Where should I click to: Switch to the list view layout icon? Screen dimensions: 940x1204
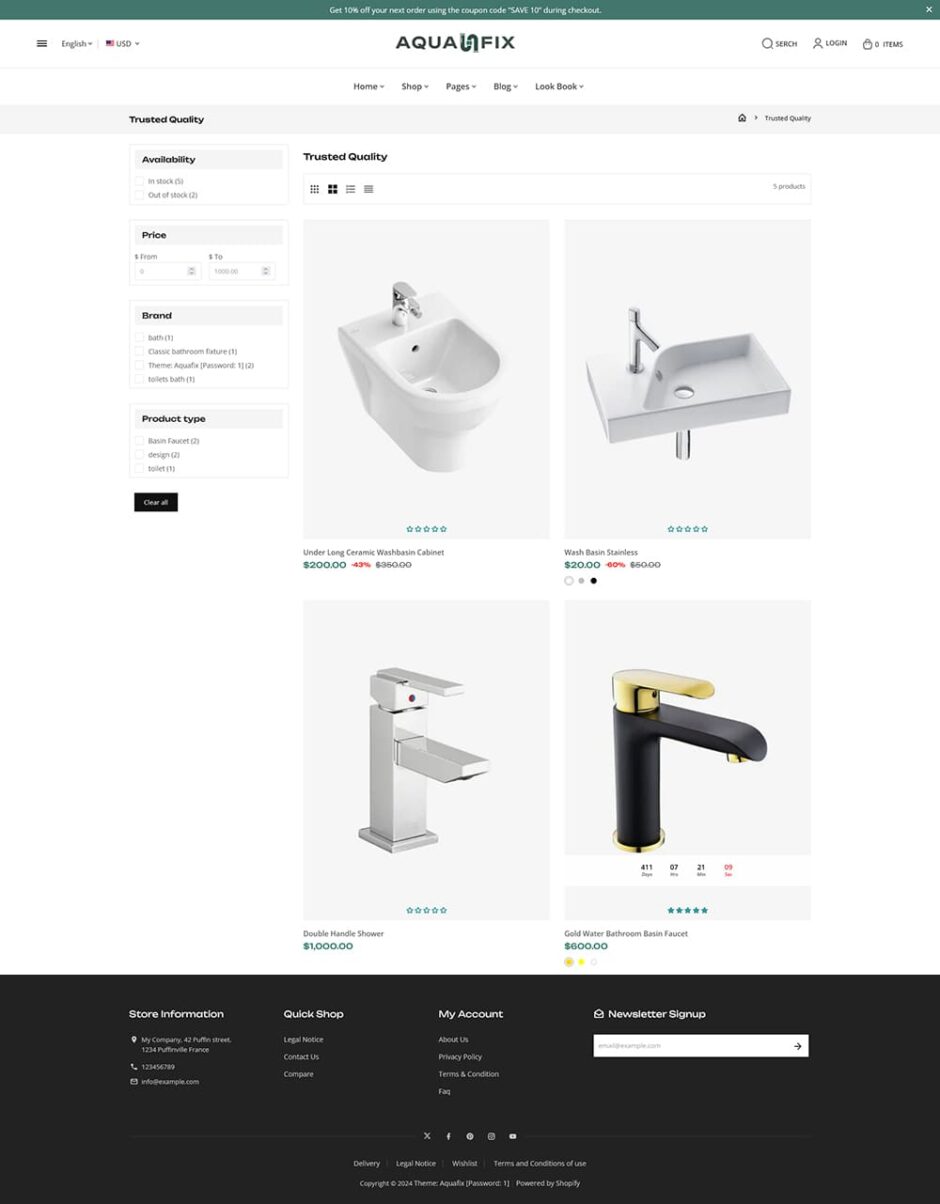pyautogui.click(x=350, y=189)
